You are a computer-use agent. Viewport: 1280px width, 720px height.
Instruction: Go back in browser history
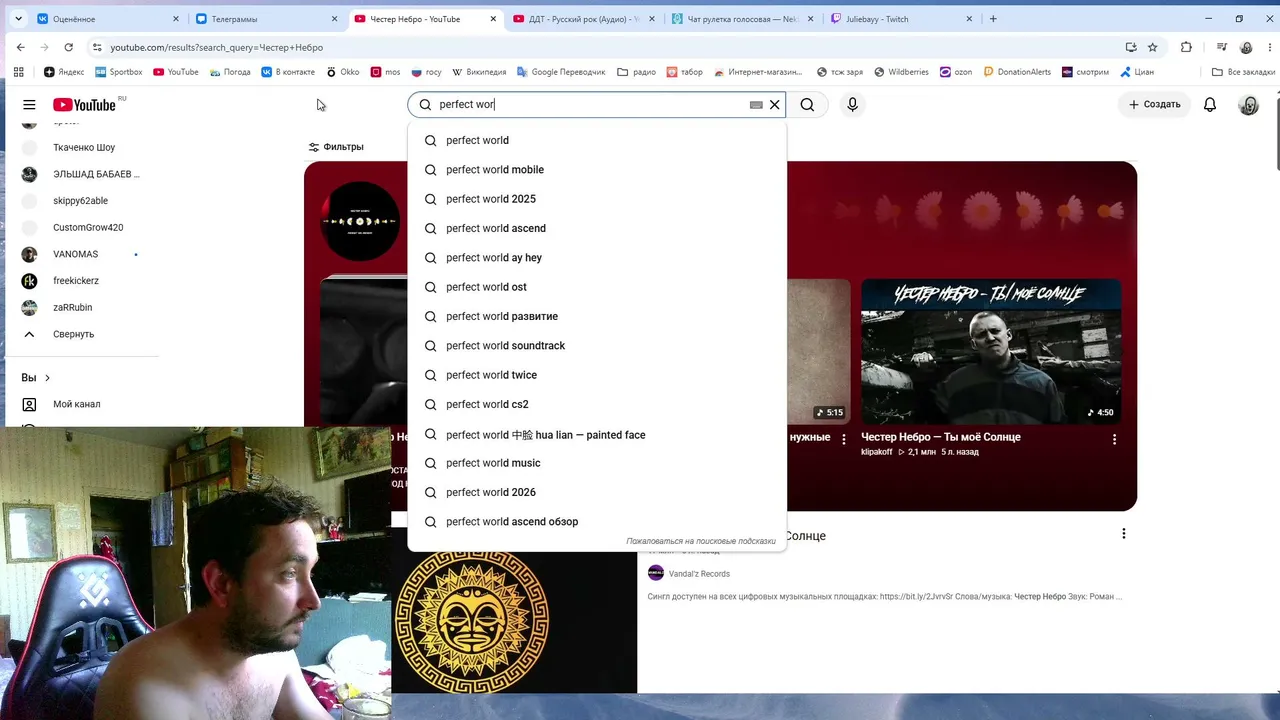[x=20, y=47]
